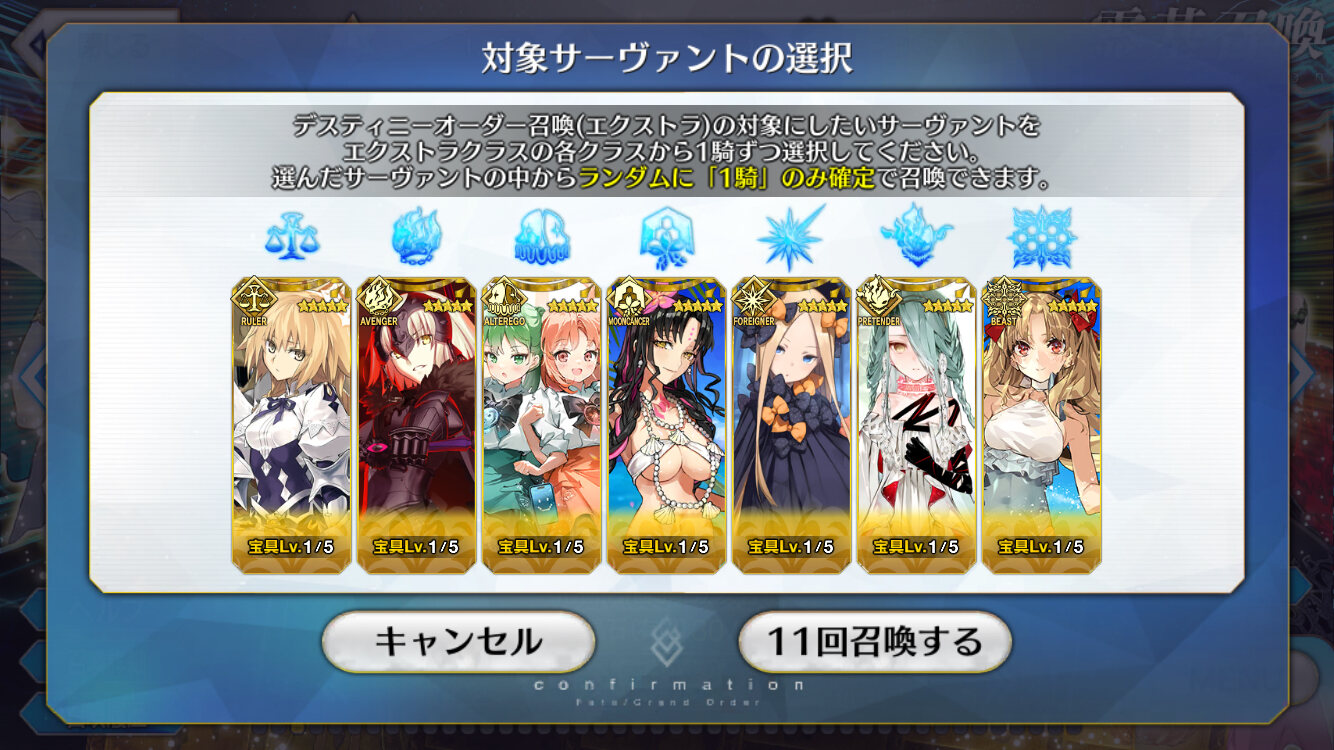Select the BEAST servant card

tap(1041, 425)
